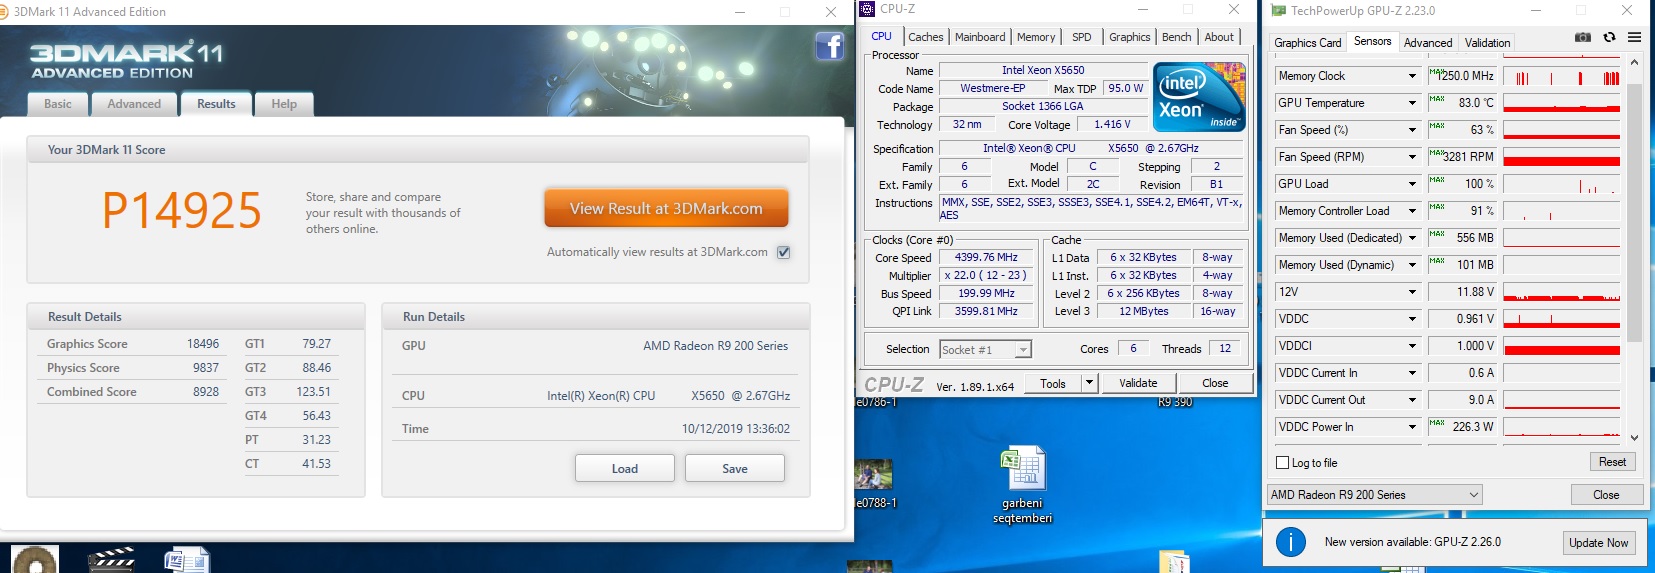This screenshot has height=573, width=1655.
Task: Click the Close button in GPU-Z
Action: (1606, 495)
